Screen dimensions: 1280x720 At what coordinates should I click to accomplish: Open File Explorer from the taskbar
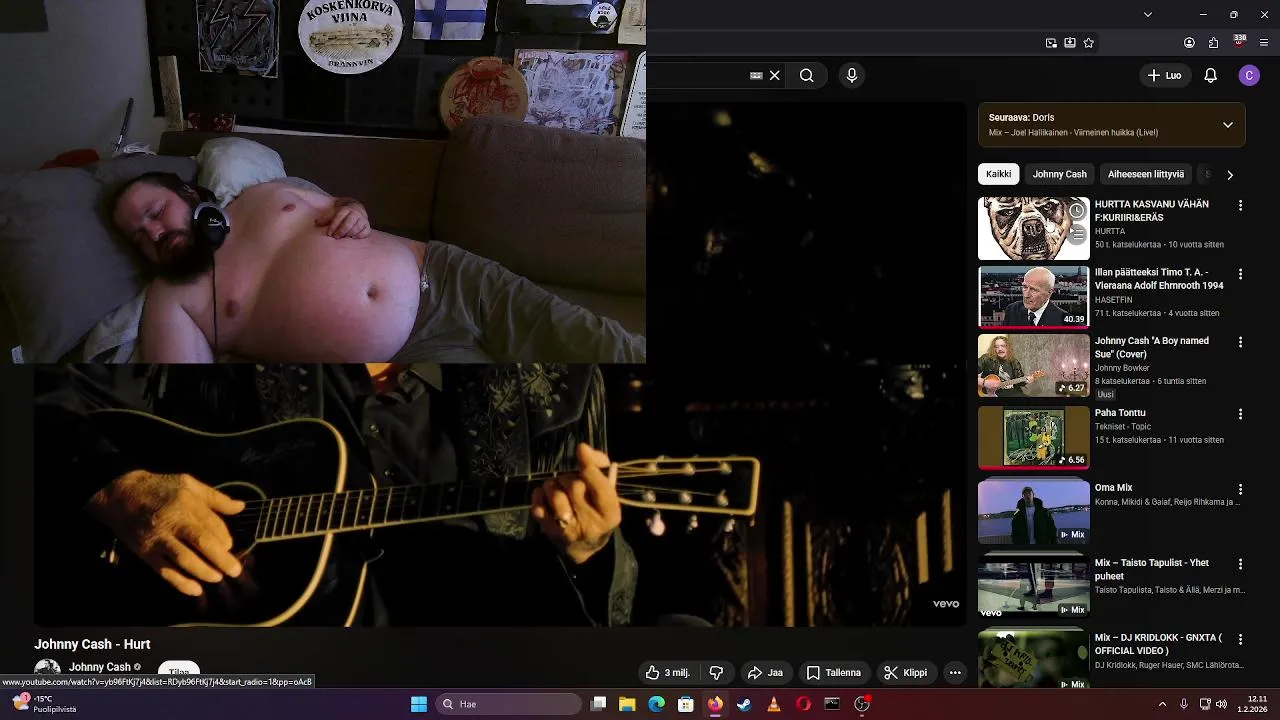(627, 704)
